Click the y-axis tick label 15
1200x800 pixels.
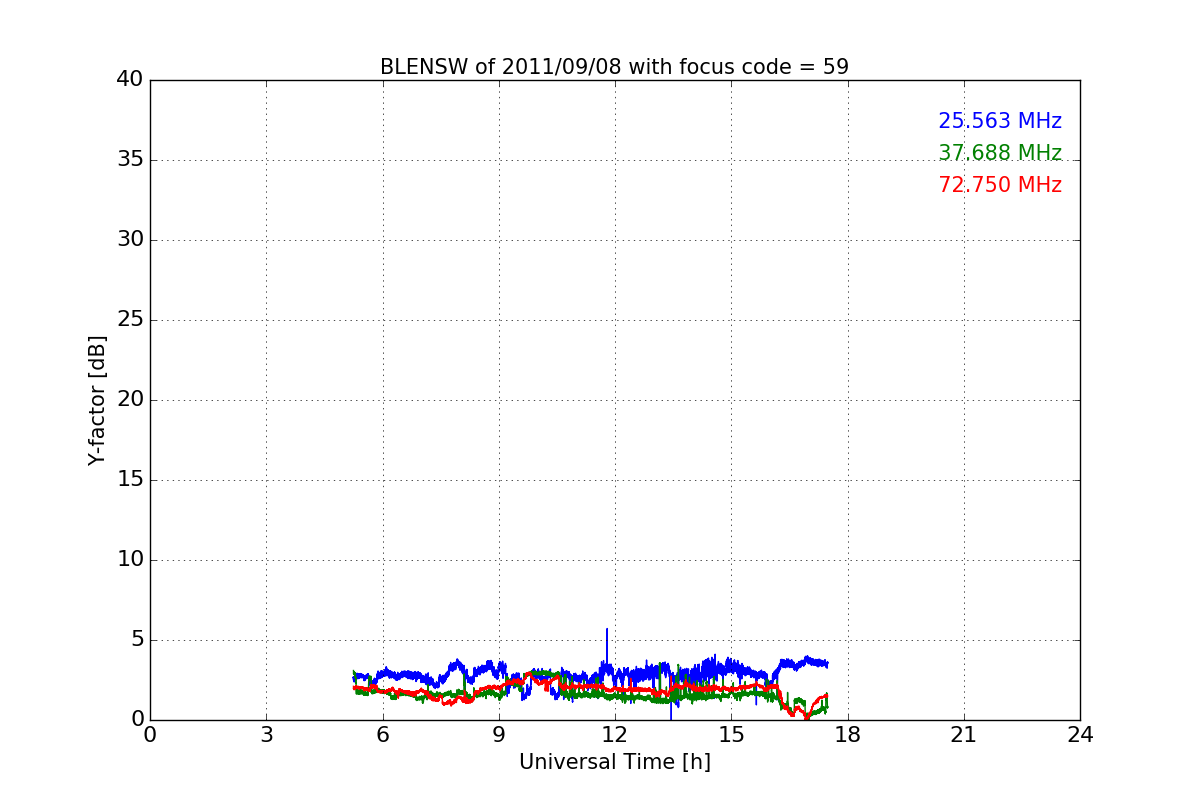tap(130, 480)
